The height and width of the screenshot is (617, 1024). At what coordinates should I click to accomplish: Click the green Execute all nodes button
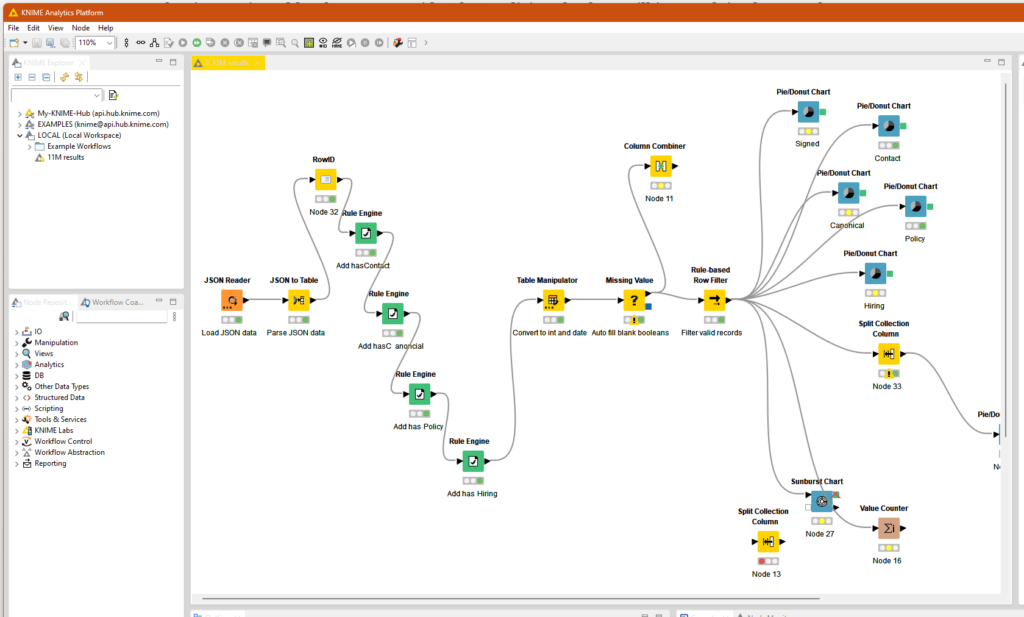(x=197, y=43)
